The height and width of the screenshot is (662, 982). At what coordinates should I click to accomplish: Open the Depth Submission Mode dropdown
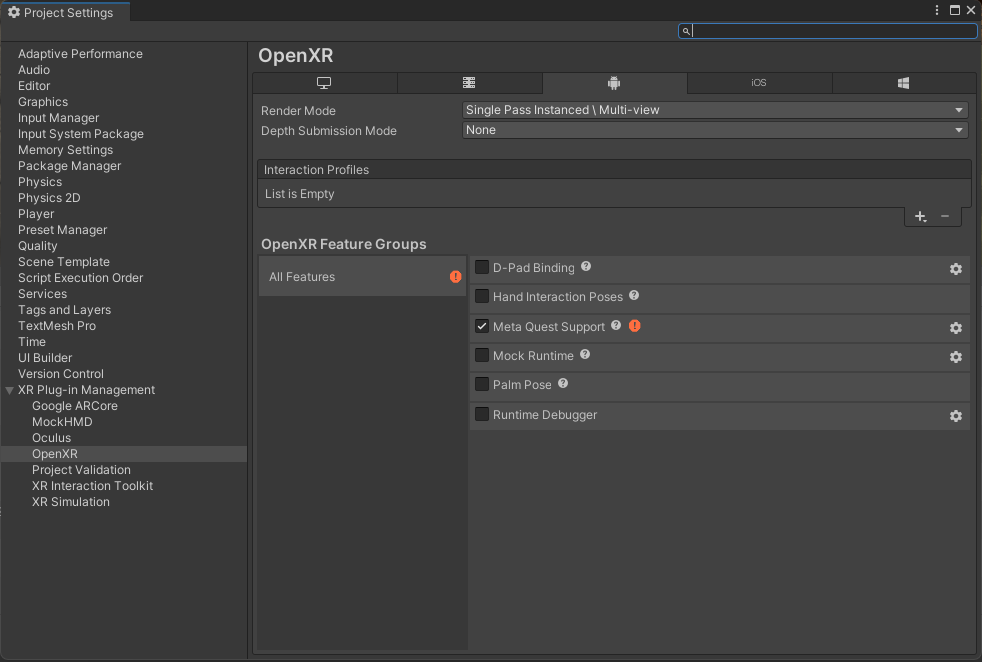714,130
